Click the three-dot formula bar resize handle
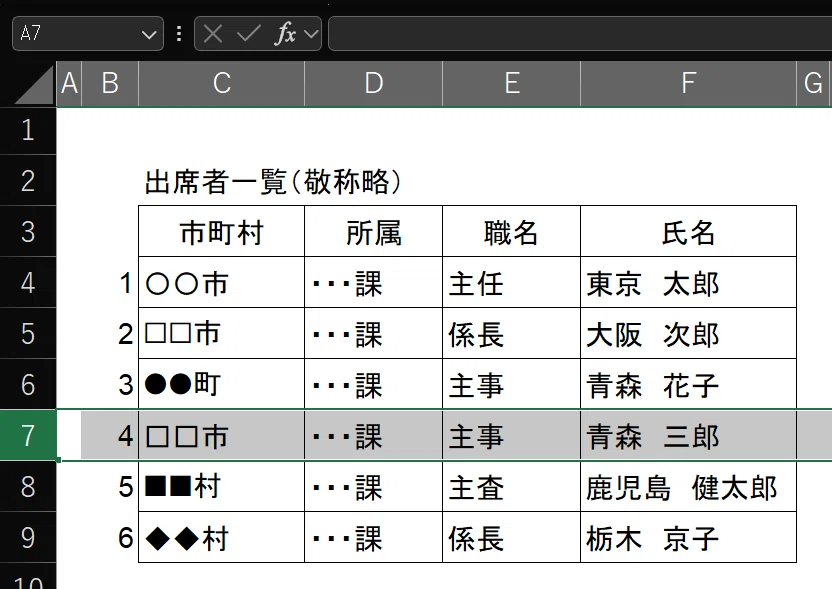Viewport: 832px width, 589px height. (179, 33)
